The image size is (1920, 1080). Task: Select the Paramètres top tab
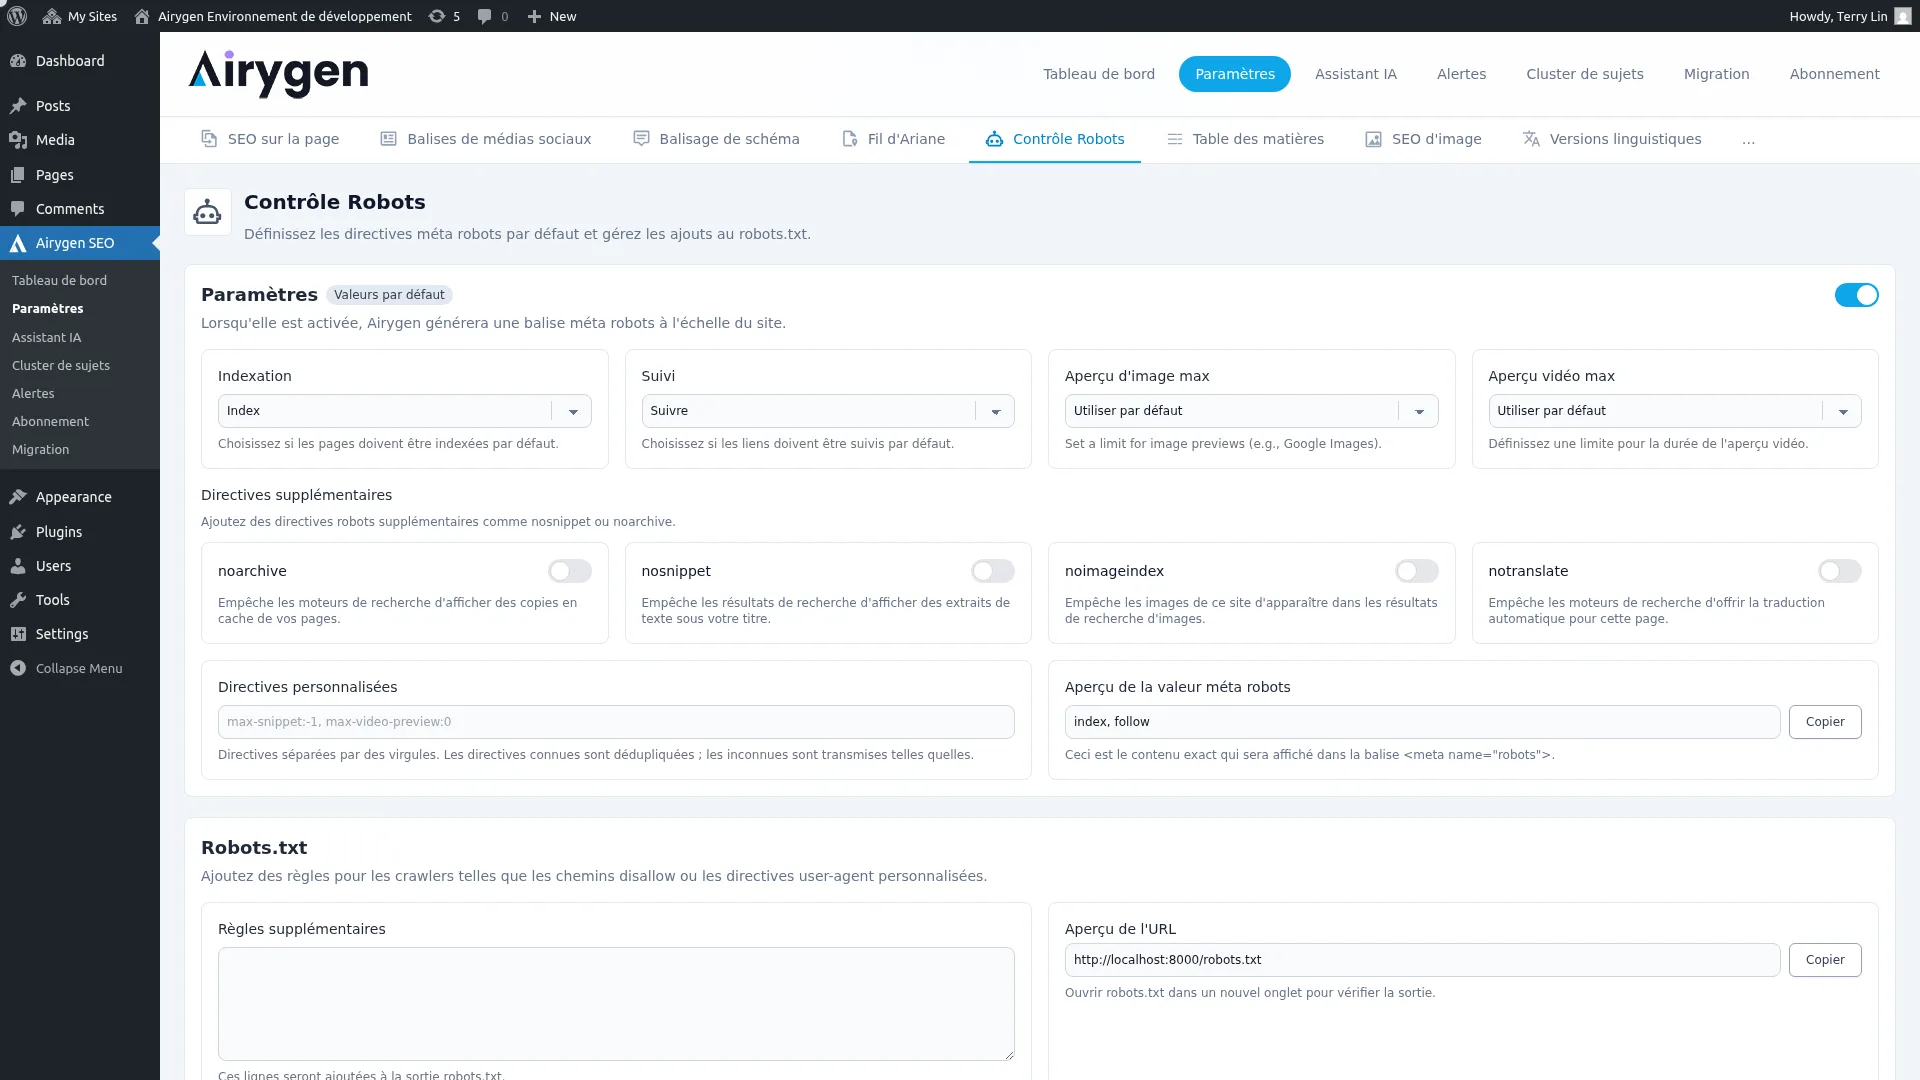(x=1235, y=74)
